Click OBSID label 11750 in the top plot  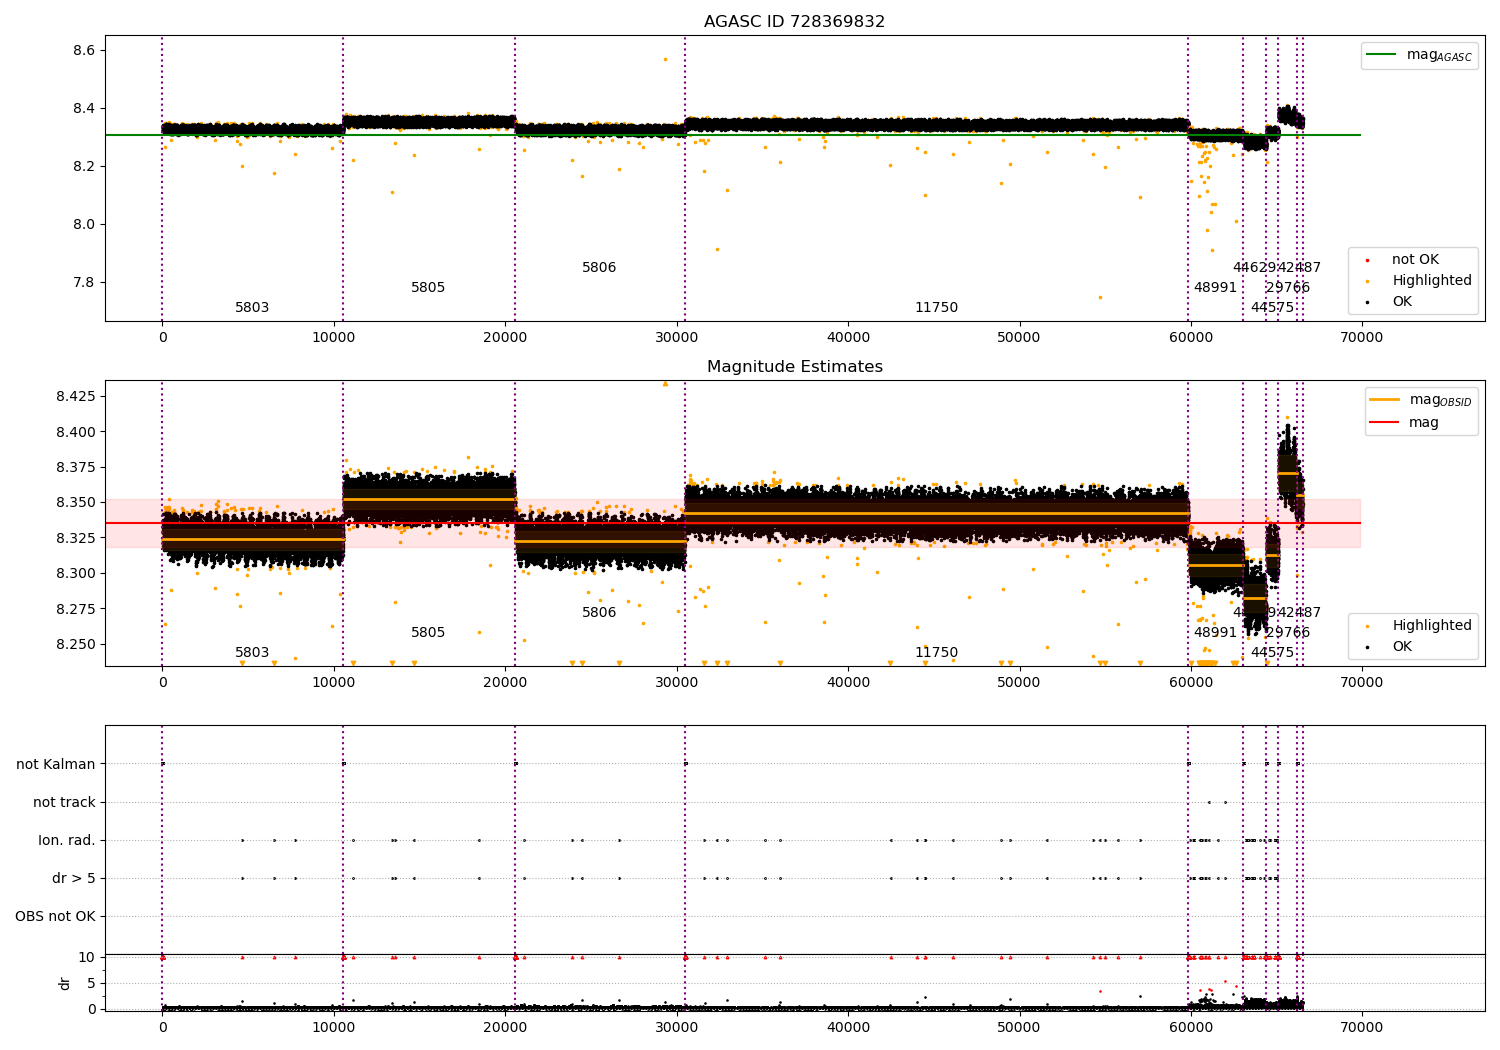pyautogui.click(x=936, y=308)
